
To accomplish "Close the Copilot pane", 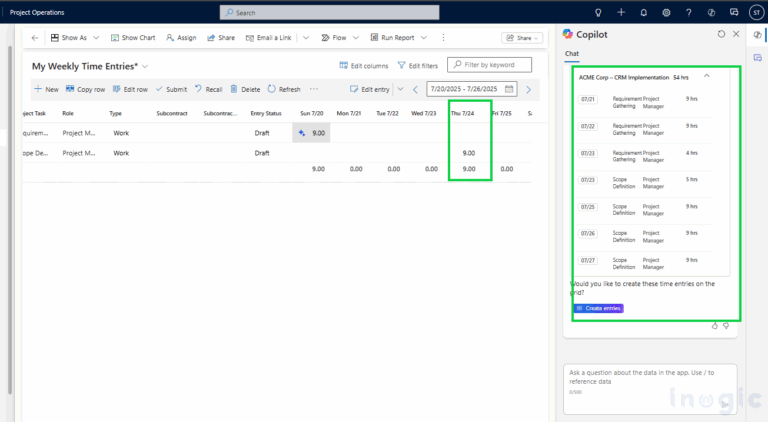I will click(x=736, y=34).
